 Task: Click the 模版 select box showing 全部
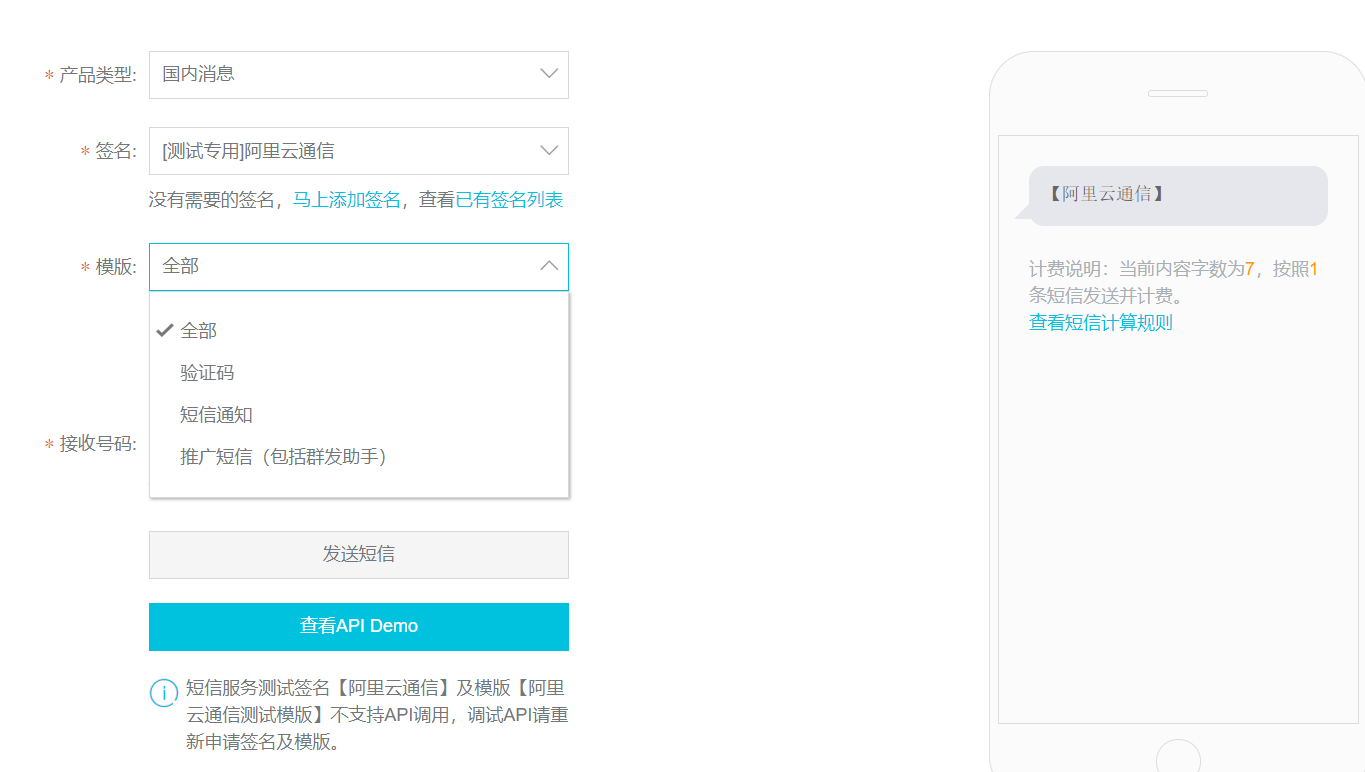pos(340,267)
